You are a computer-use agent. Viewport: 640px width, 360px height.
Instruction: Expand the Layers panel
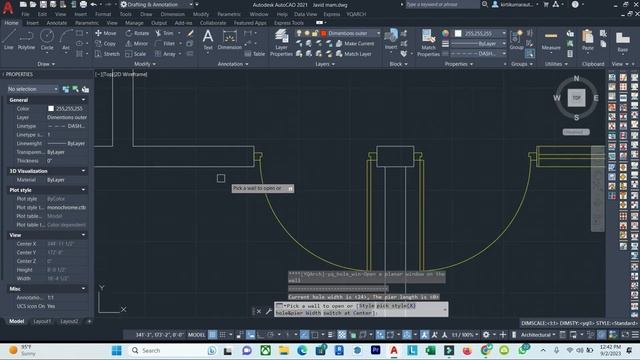click(x=325, y=64)
